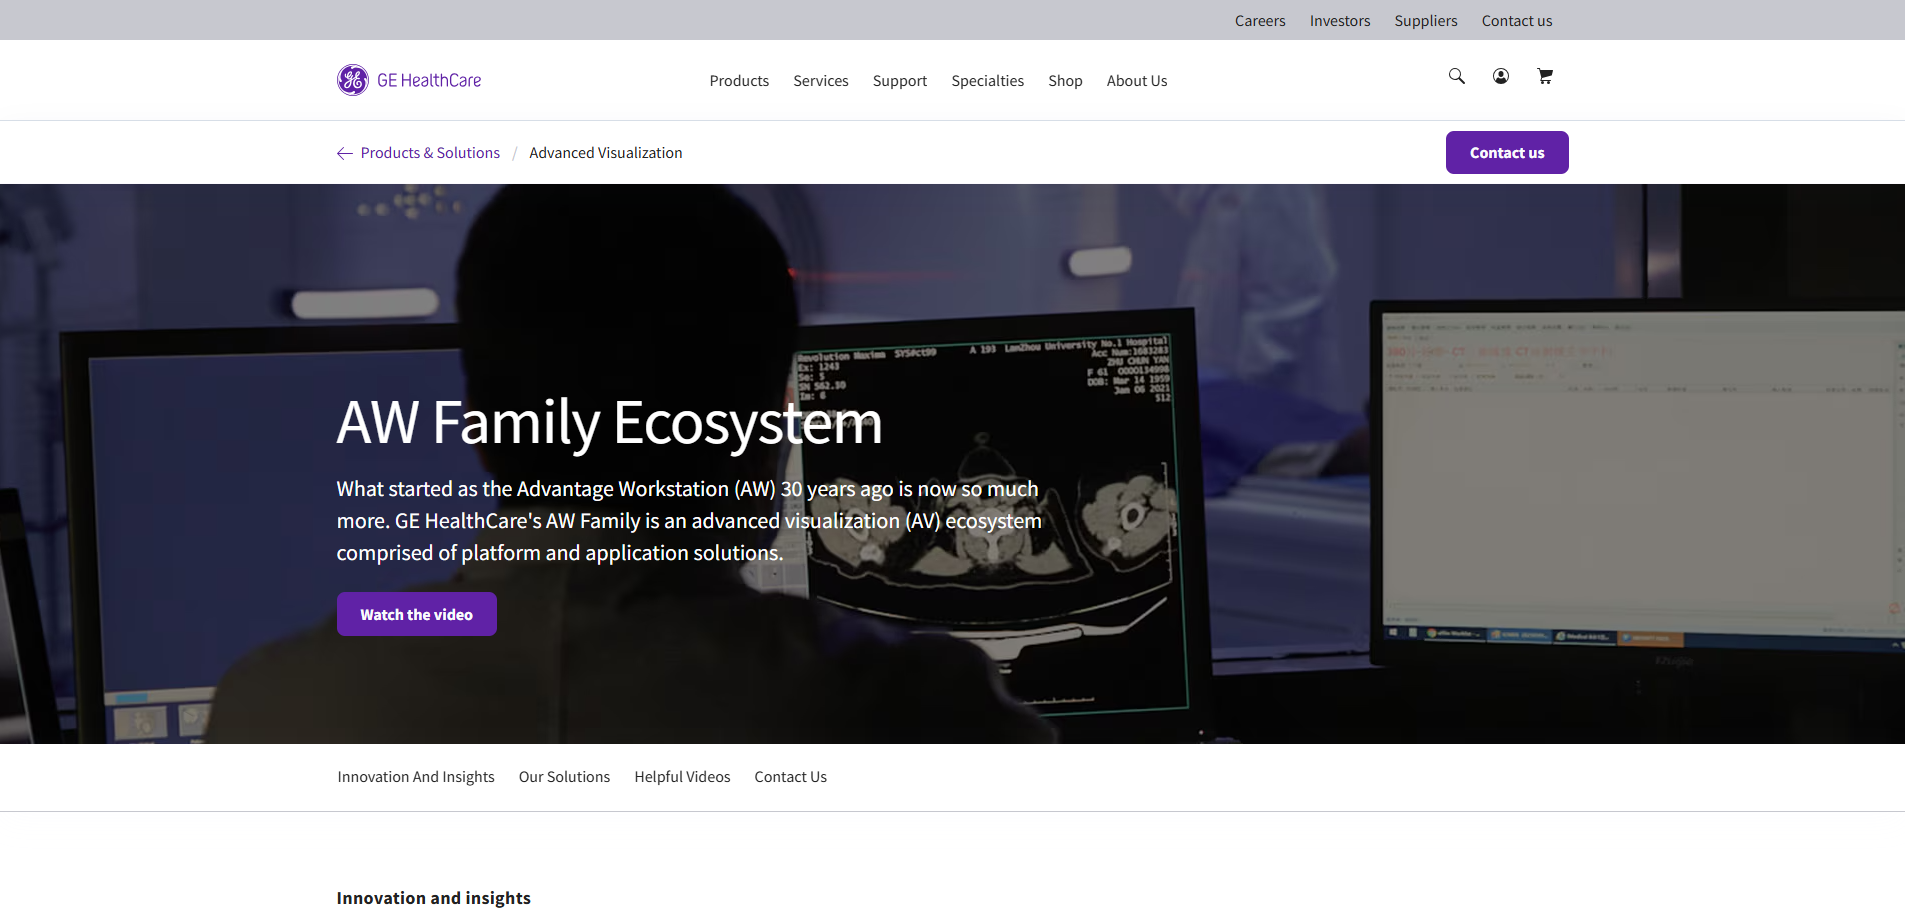This screenshot has height=919, width=1905.
Task: Jump to Our Solutions section tab
Action: (x=564, y=777)
